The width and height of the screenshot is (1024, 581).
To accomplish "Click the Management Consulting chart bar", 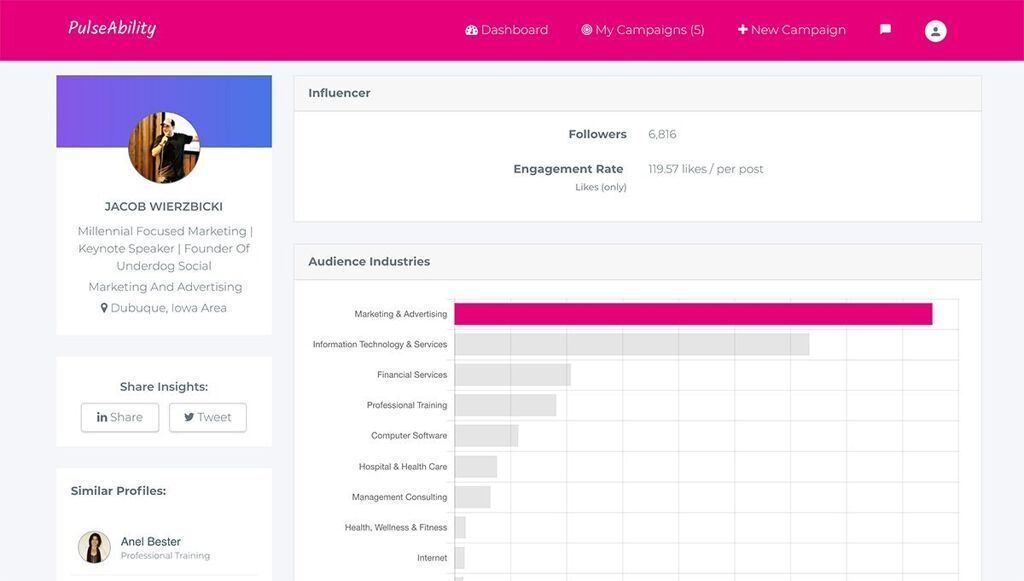I will click(x=473, y=497).
